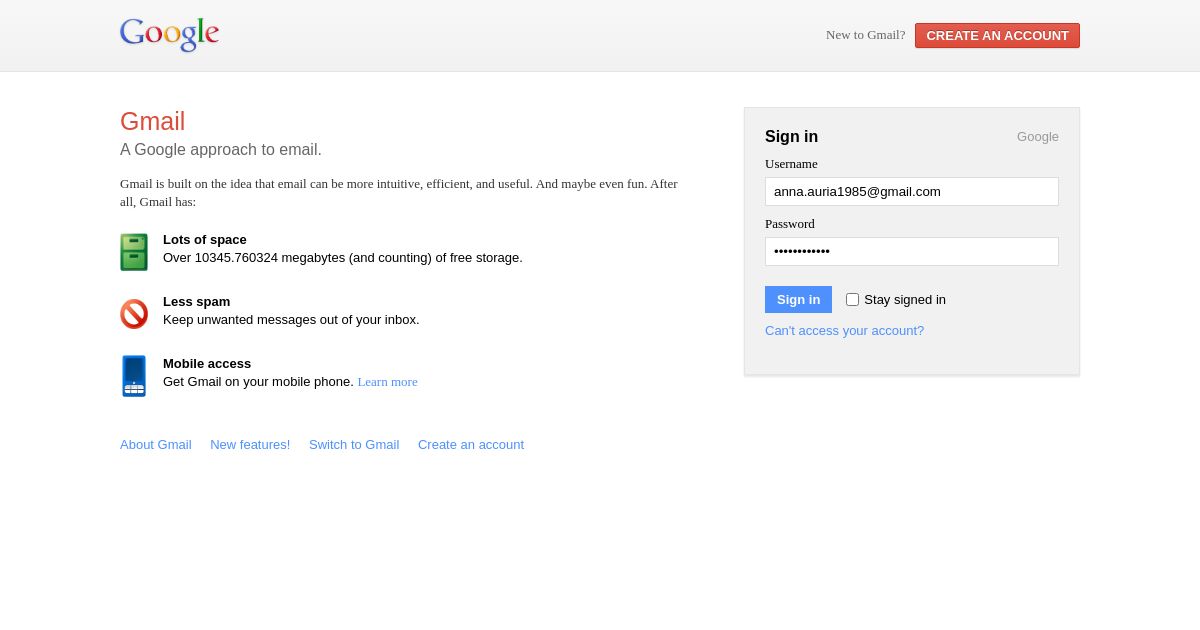Open the Learn more link

[387, 381]
